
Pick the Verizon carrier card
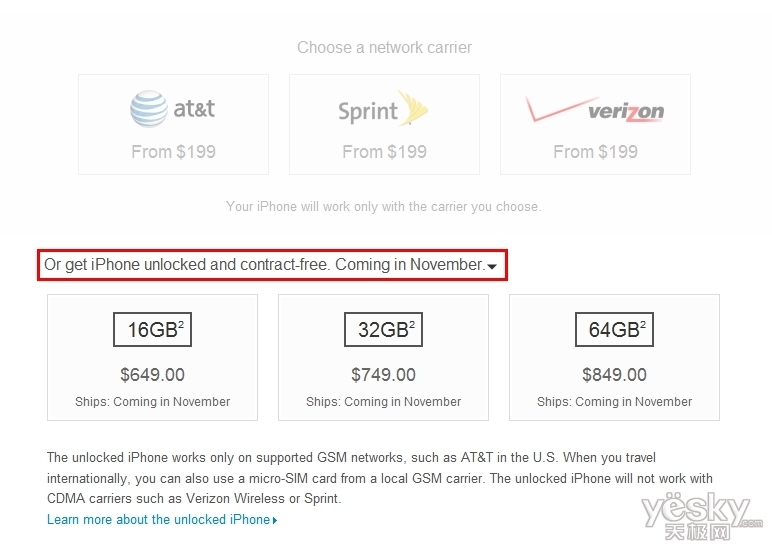[x=595, y=125]
